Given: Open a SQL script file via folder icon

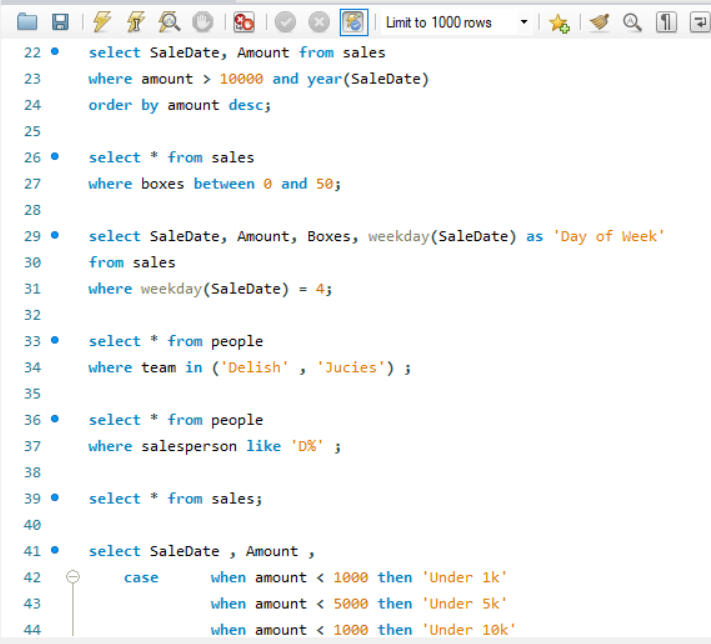Looking at the screenshot, I should tap(27, 22).
